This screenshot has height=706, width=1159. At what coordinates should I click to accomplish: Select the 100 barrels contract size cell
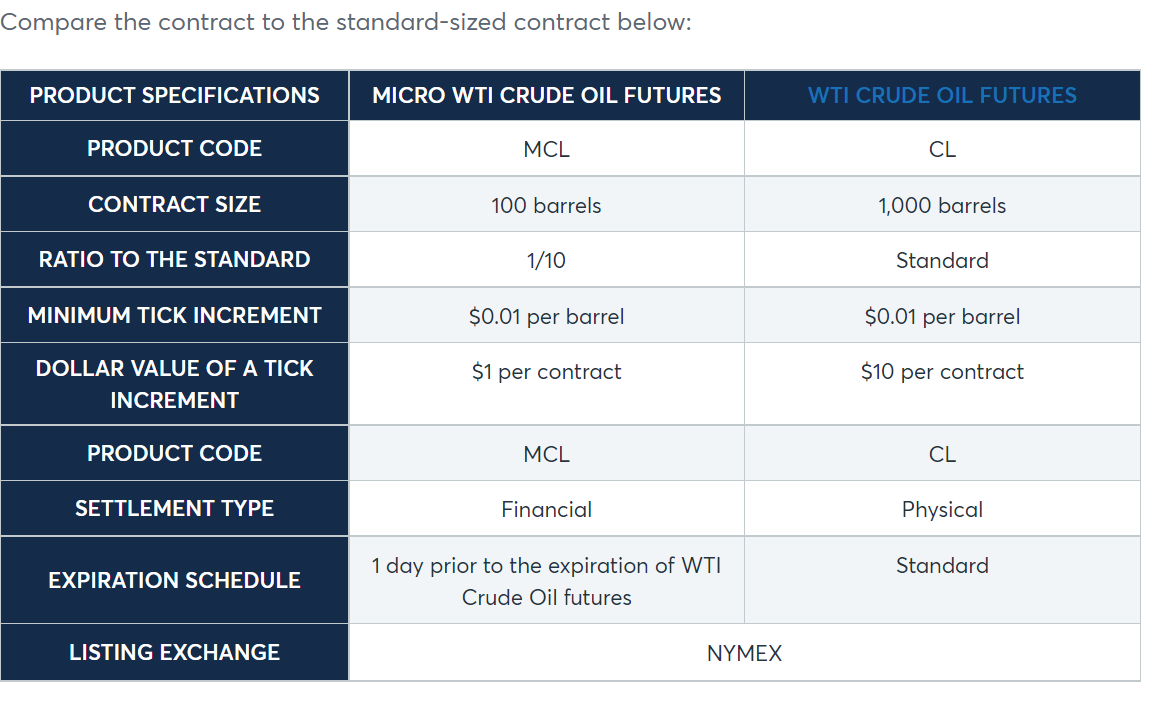[x=546, y=205]
